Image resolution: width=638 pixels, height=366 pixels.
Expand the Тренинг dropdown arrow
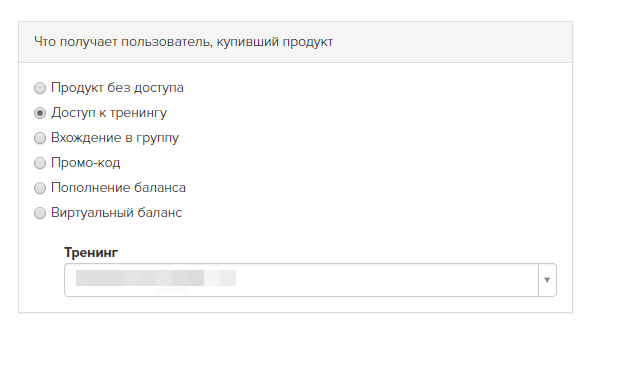click(547, 280)
